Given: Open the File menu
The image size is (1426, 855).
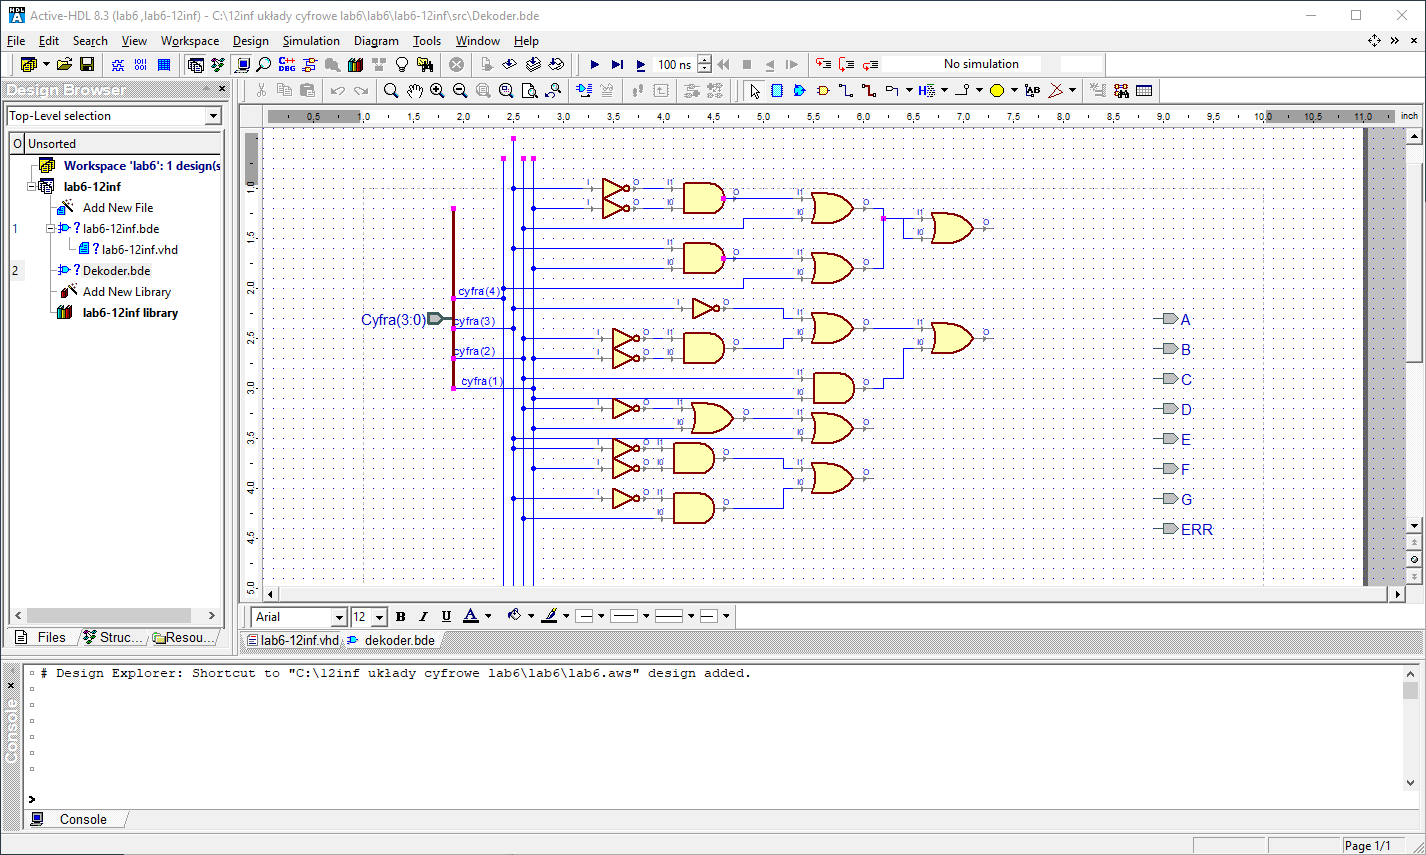Looking at the screenshot, I should tap(16, 41).
